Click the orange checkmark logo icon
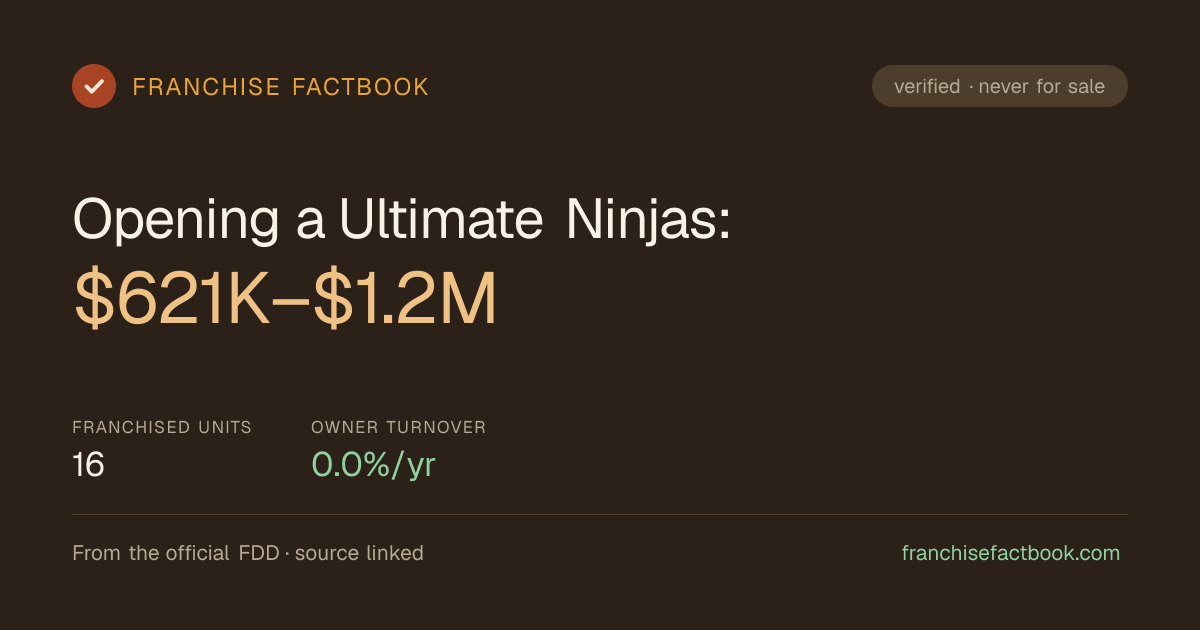 [x=94, y=86]
